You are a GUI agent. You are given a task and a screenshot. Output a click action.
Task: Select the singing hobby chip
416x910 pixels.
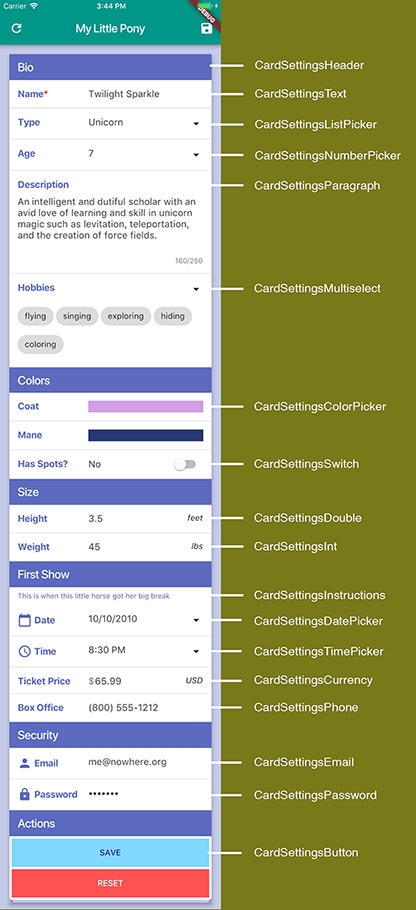[77, 316]
